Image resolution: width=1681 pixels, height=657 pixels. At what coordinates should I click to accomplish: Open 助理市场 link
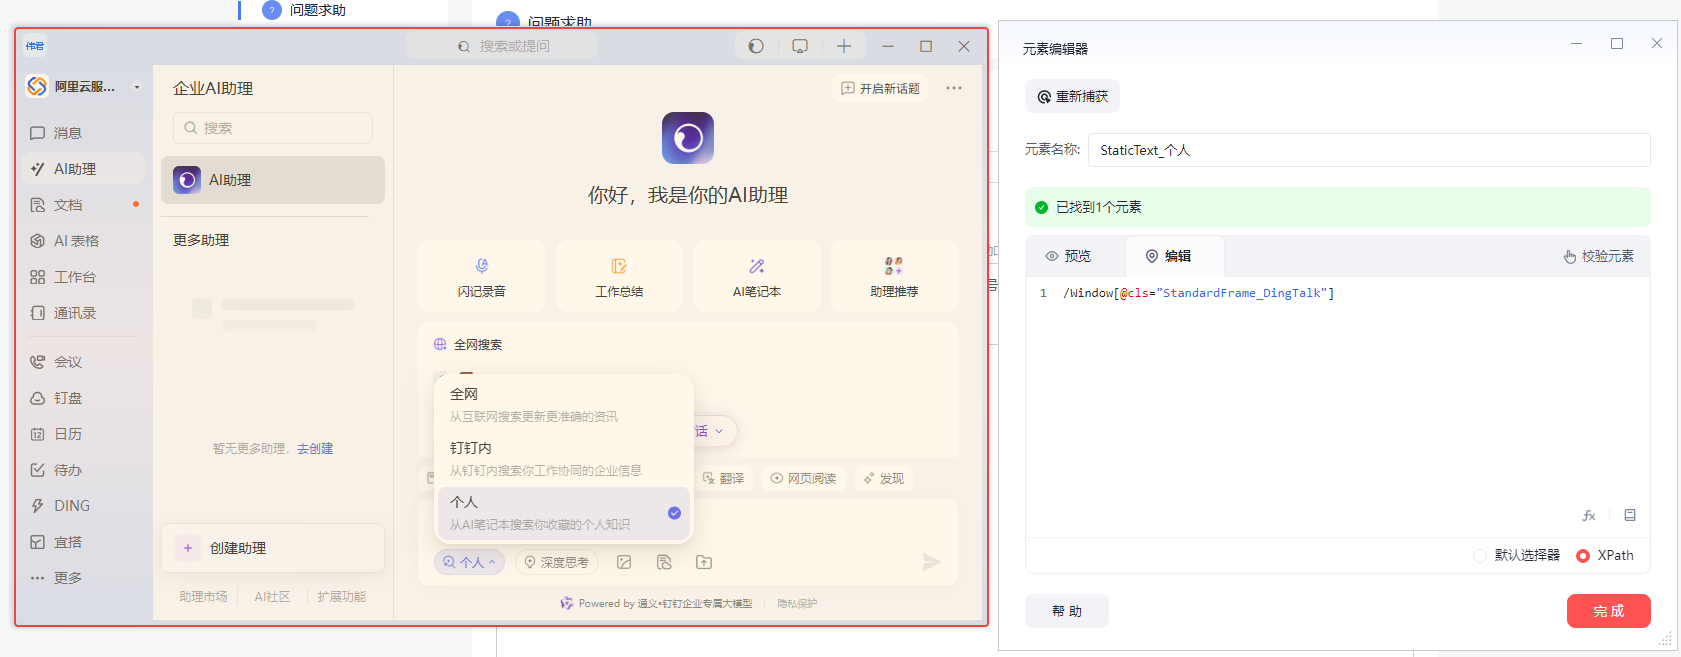tap(203, 597)
